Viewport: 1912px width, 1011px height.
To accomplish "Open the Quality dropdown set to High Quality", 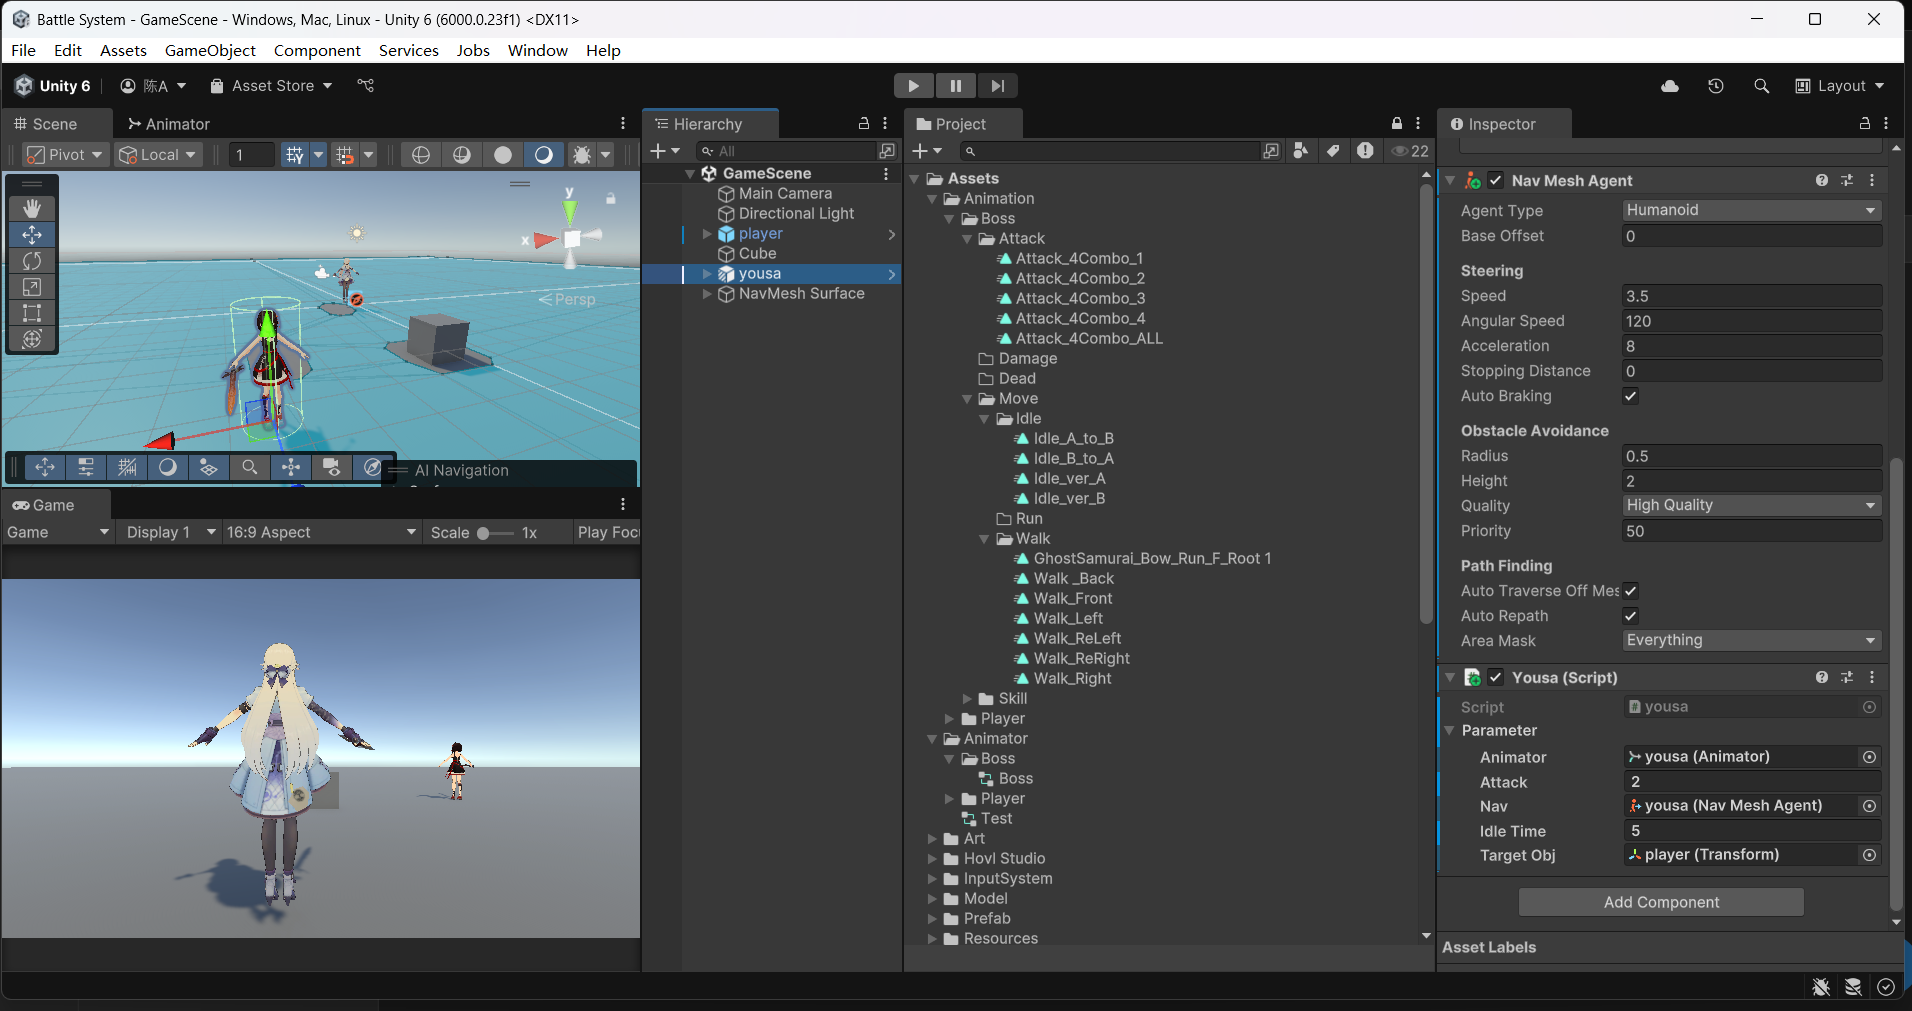I will coord(1750,506).
